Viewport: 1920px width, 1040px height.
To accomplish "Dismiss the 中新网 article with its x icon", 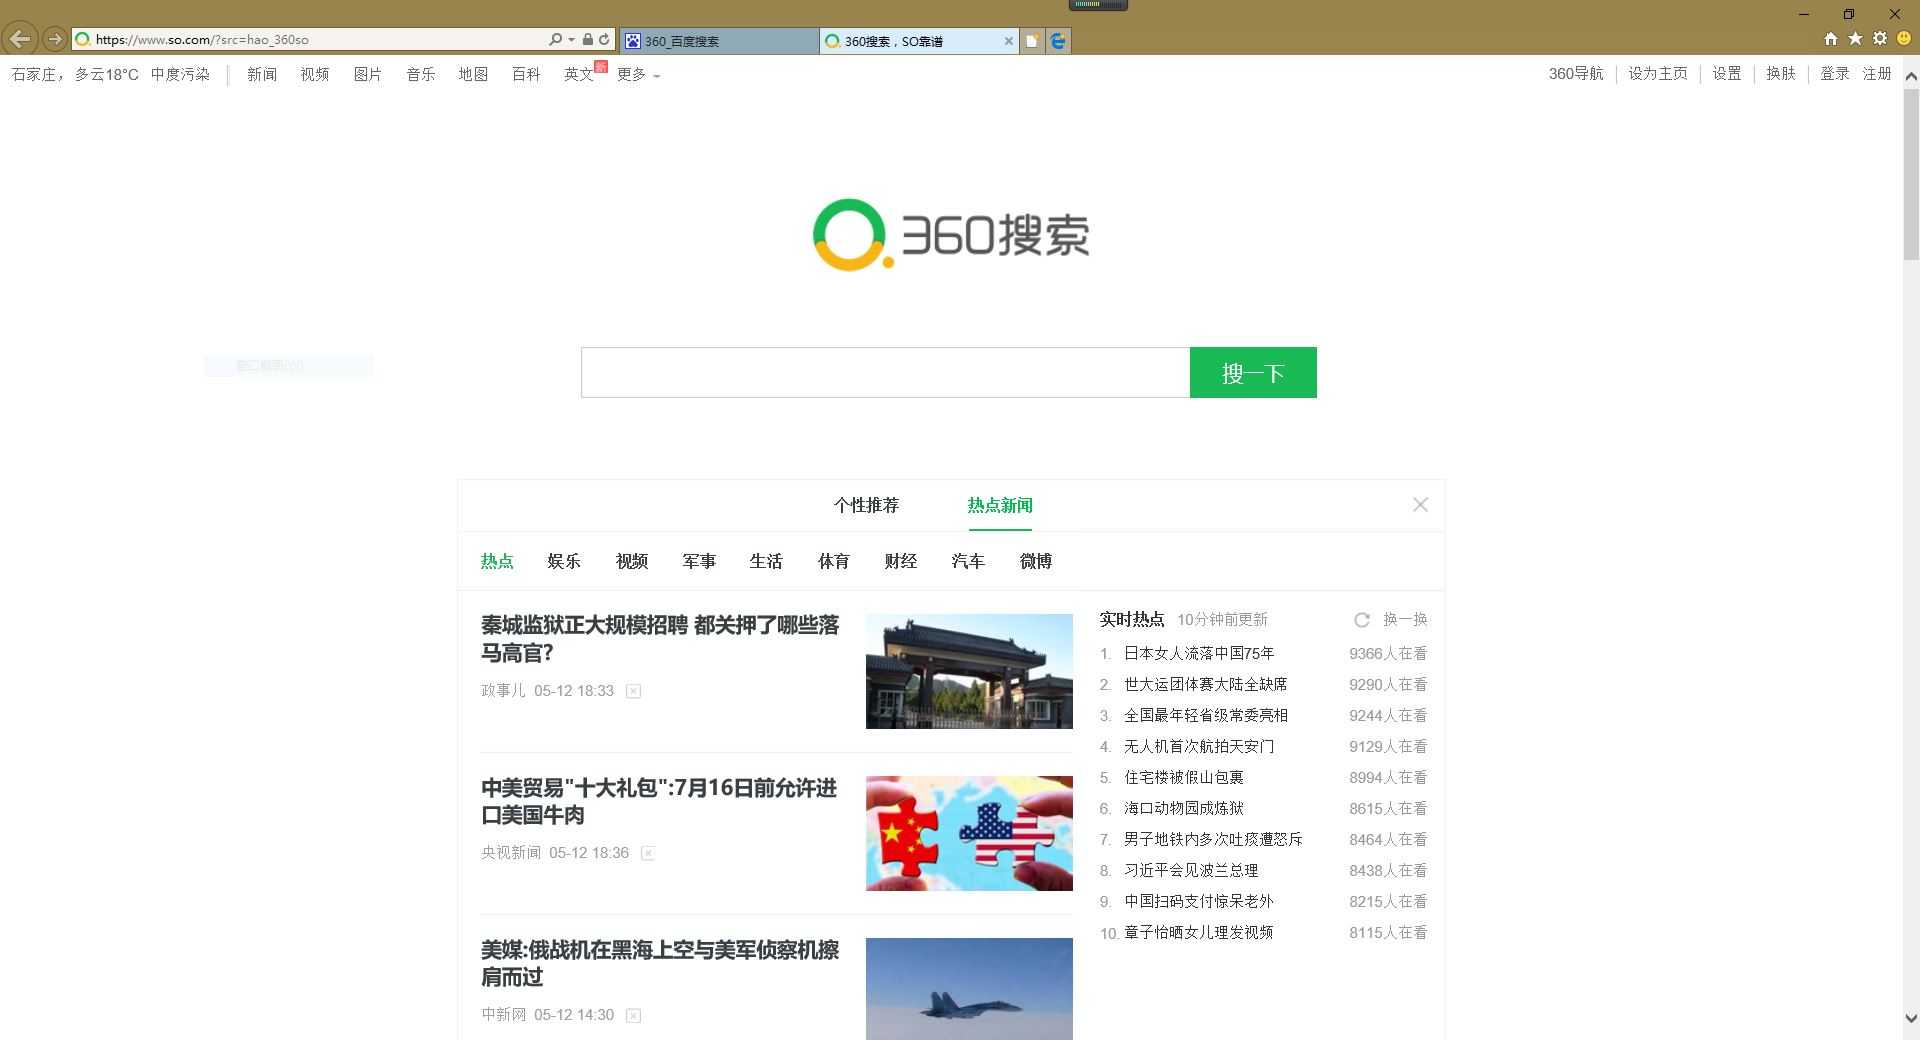I will (x=633, y=1015).
